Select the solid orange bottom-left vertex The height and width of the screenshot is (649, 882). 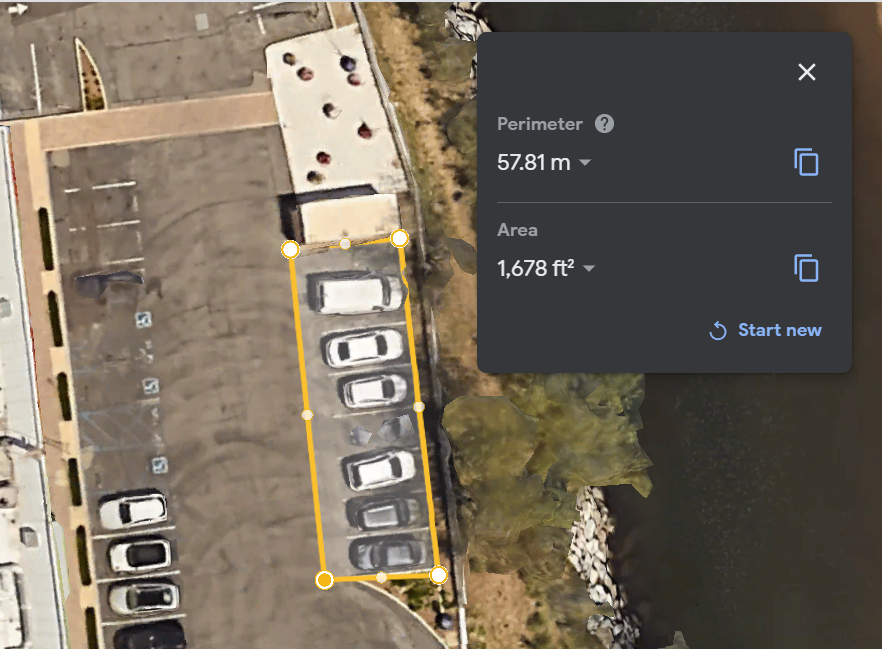click(x=325, y=580)
